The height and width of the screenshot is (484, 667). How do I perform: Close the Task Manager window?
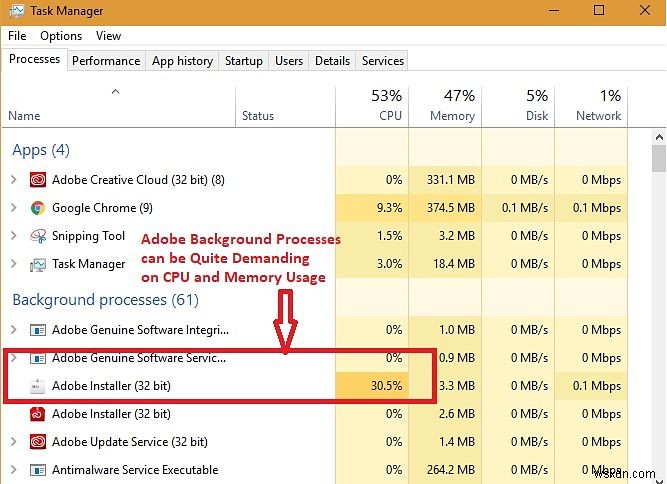coord(644,11)
